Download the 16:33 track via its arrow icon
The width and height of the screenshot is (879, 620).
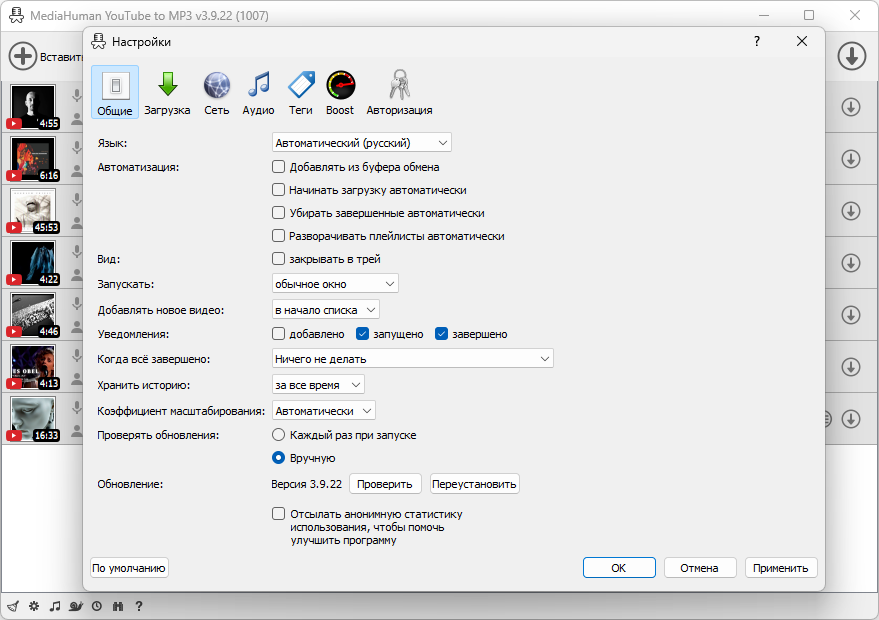coord(851,419)
